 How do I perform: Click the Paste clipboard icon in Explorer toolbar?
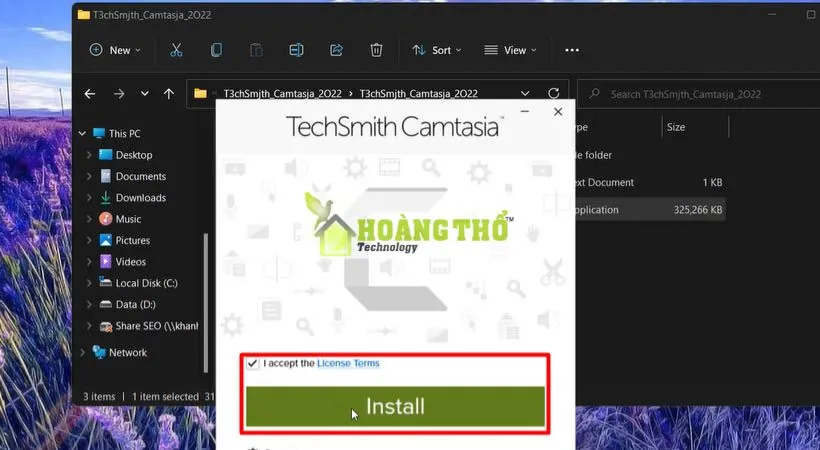[256, 50]
